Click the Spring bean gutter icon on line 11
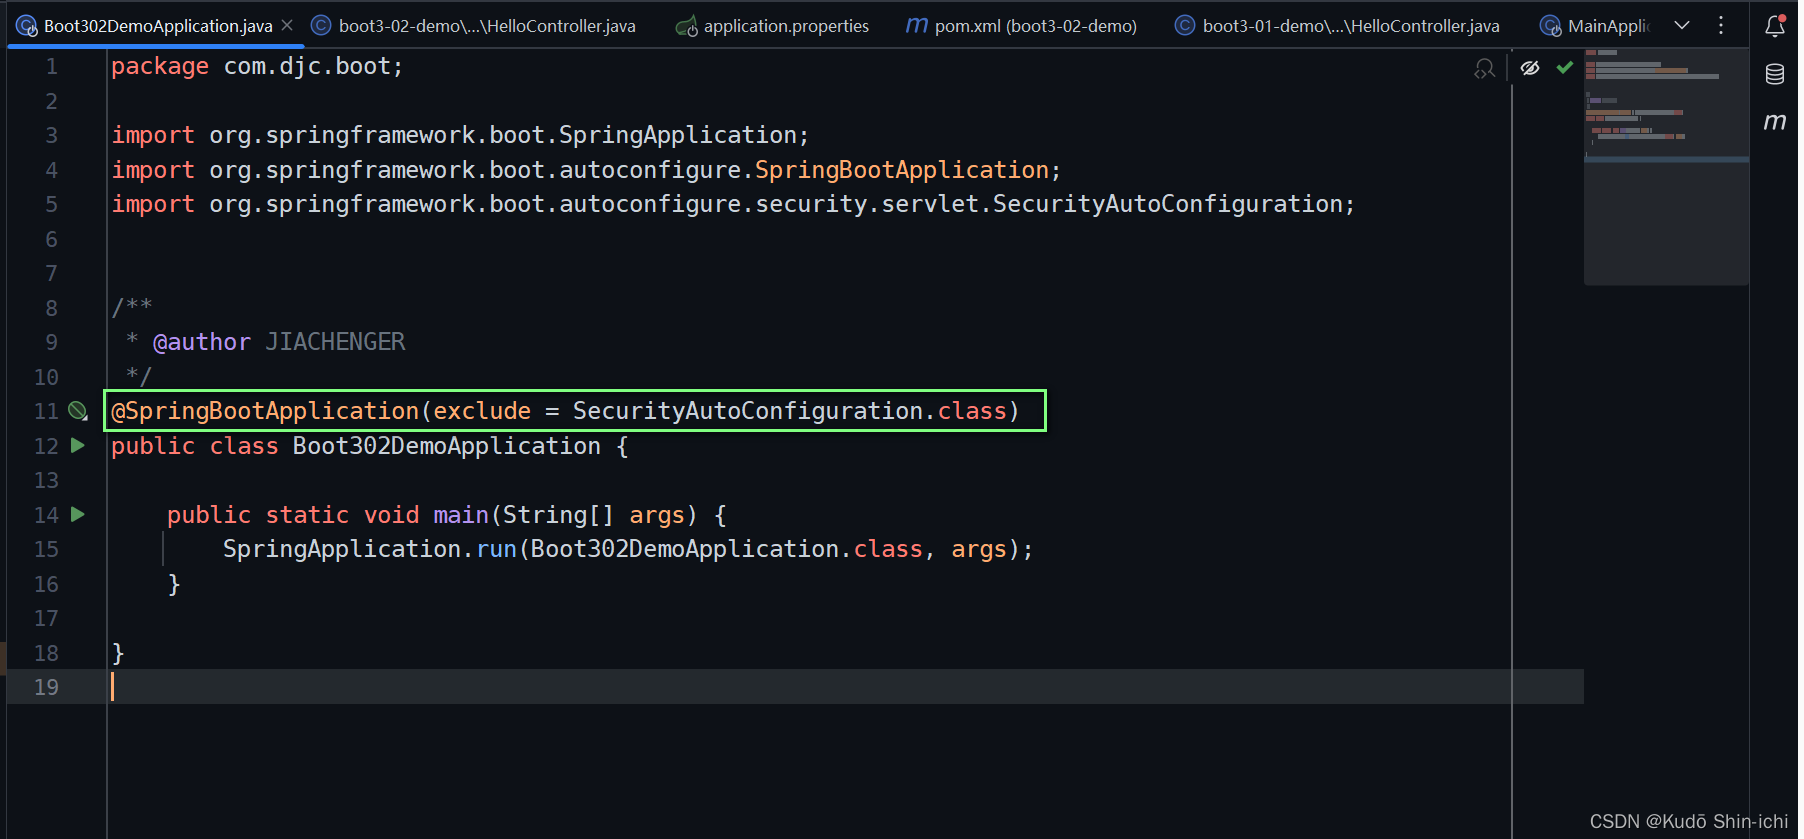This screenshot has height=839, width=1804. point(78,411)
